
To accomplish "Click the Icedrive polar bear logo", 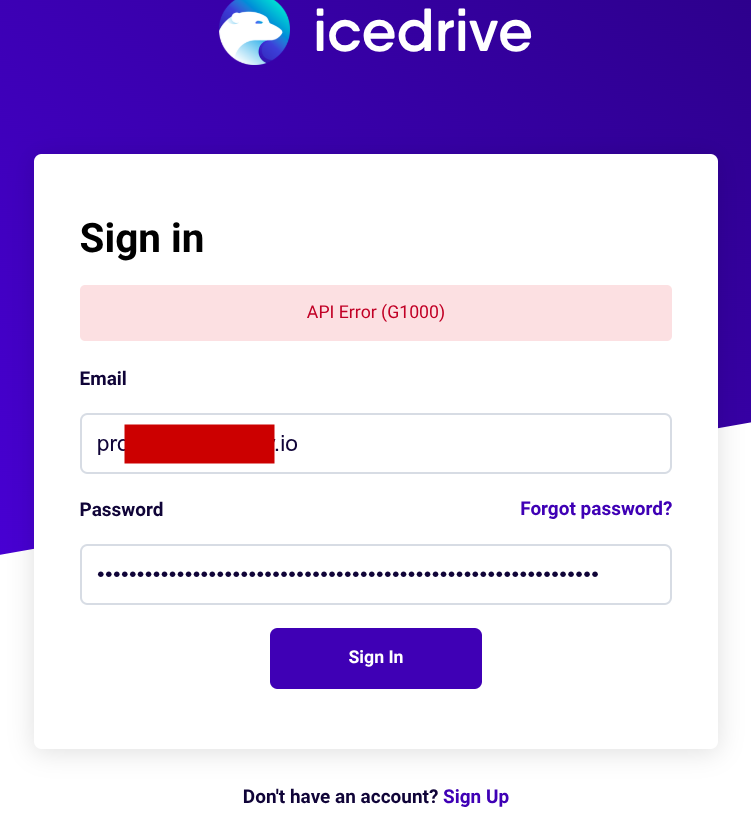I will [x=254, y=30].
